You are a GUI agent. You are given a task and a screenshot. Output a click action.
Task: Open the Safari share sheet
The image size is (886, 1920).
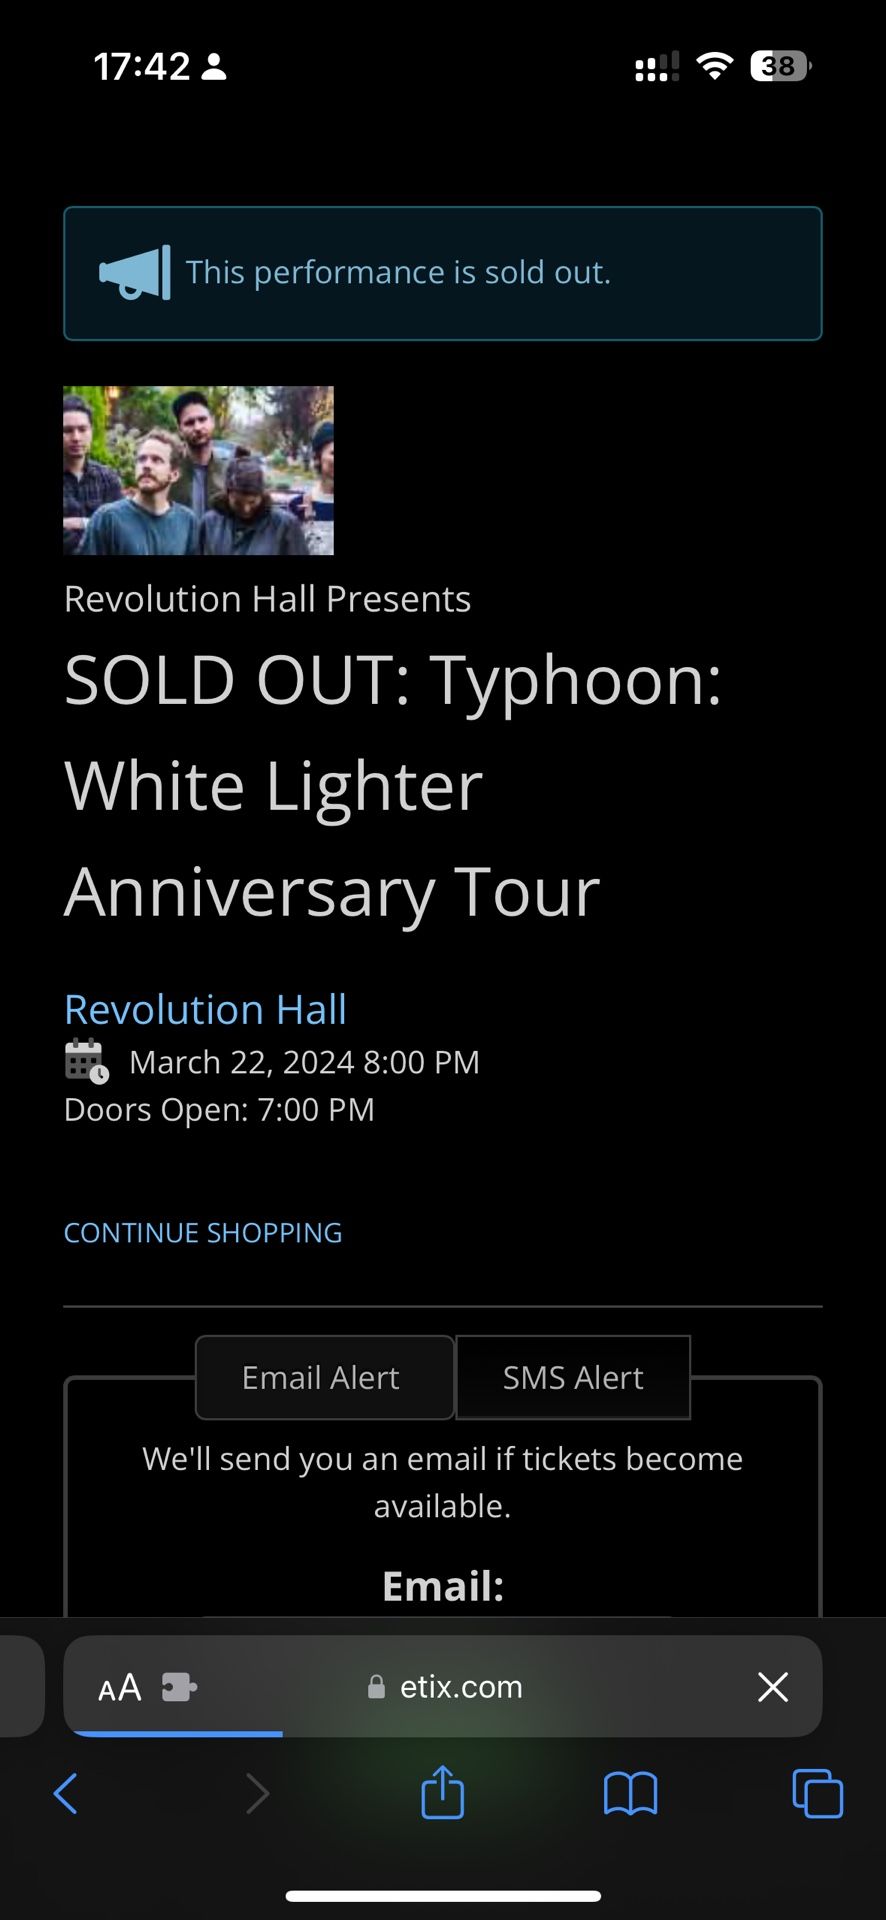point(443,1791)
